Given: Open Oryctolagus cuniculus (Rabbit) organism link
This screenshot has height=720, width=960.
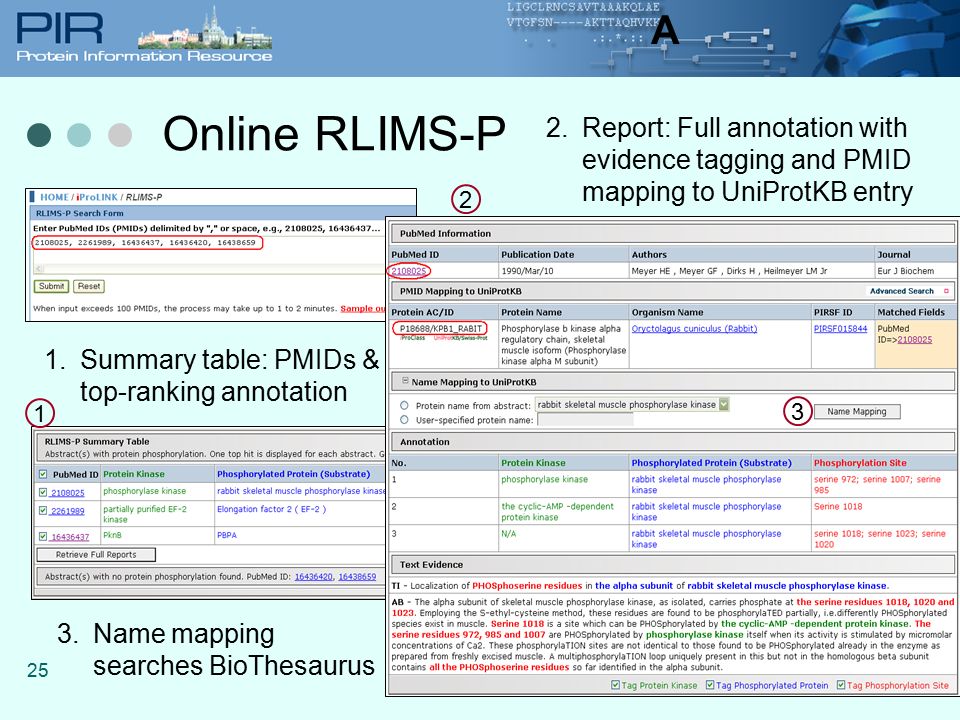Looking at the screenshot, I should click(694, 329).
